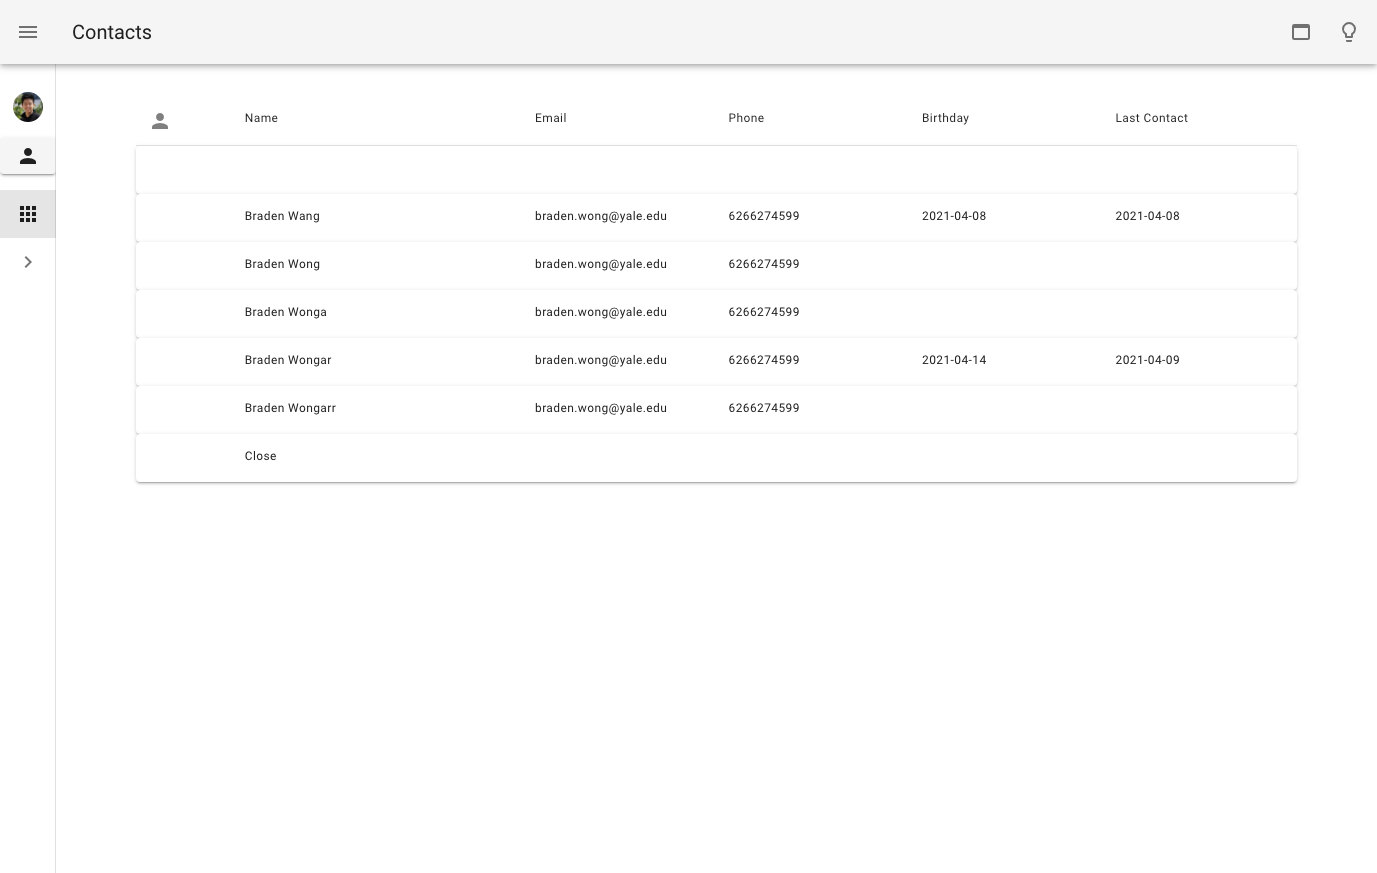Sort by the Last Contact column header

point(1152,118)
